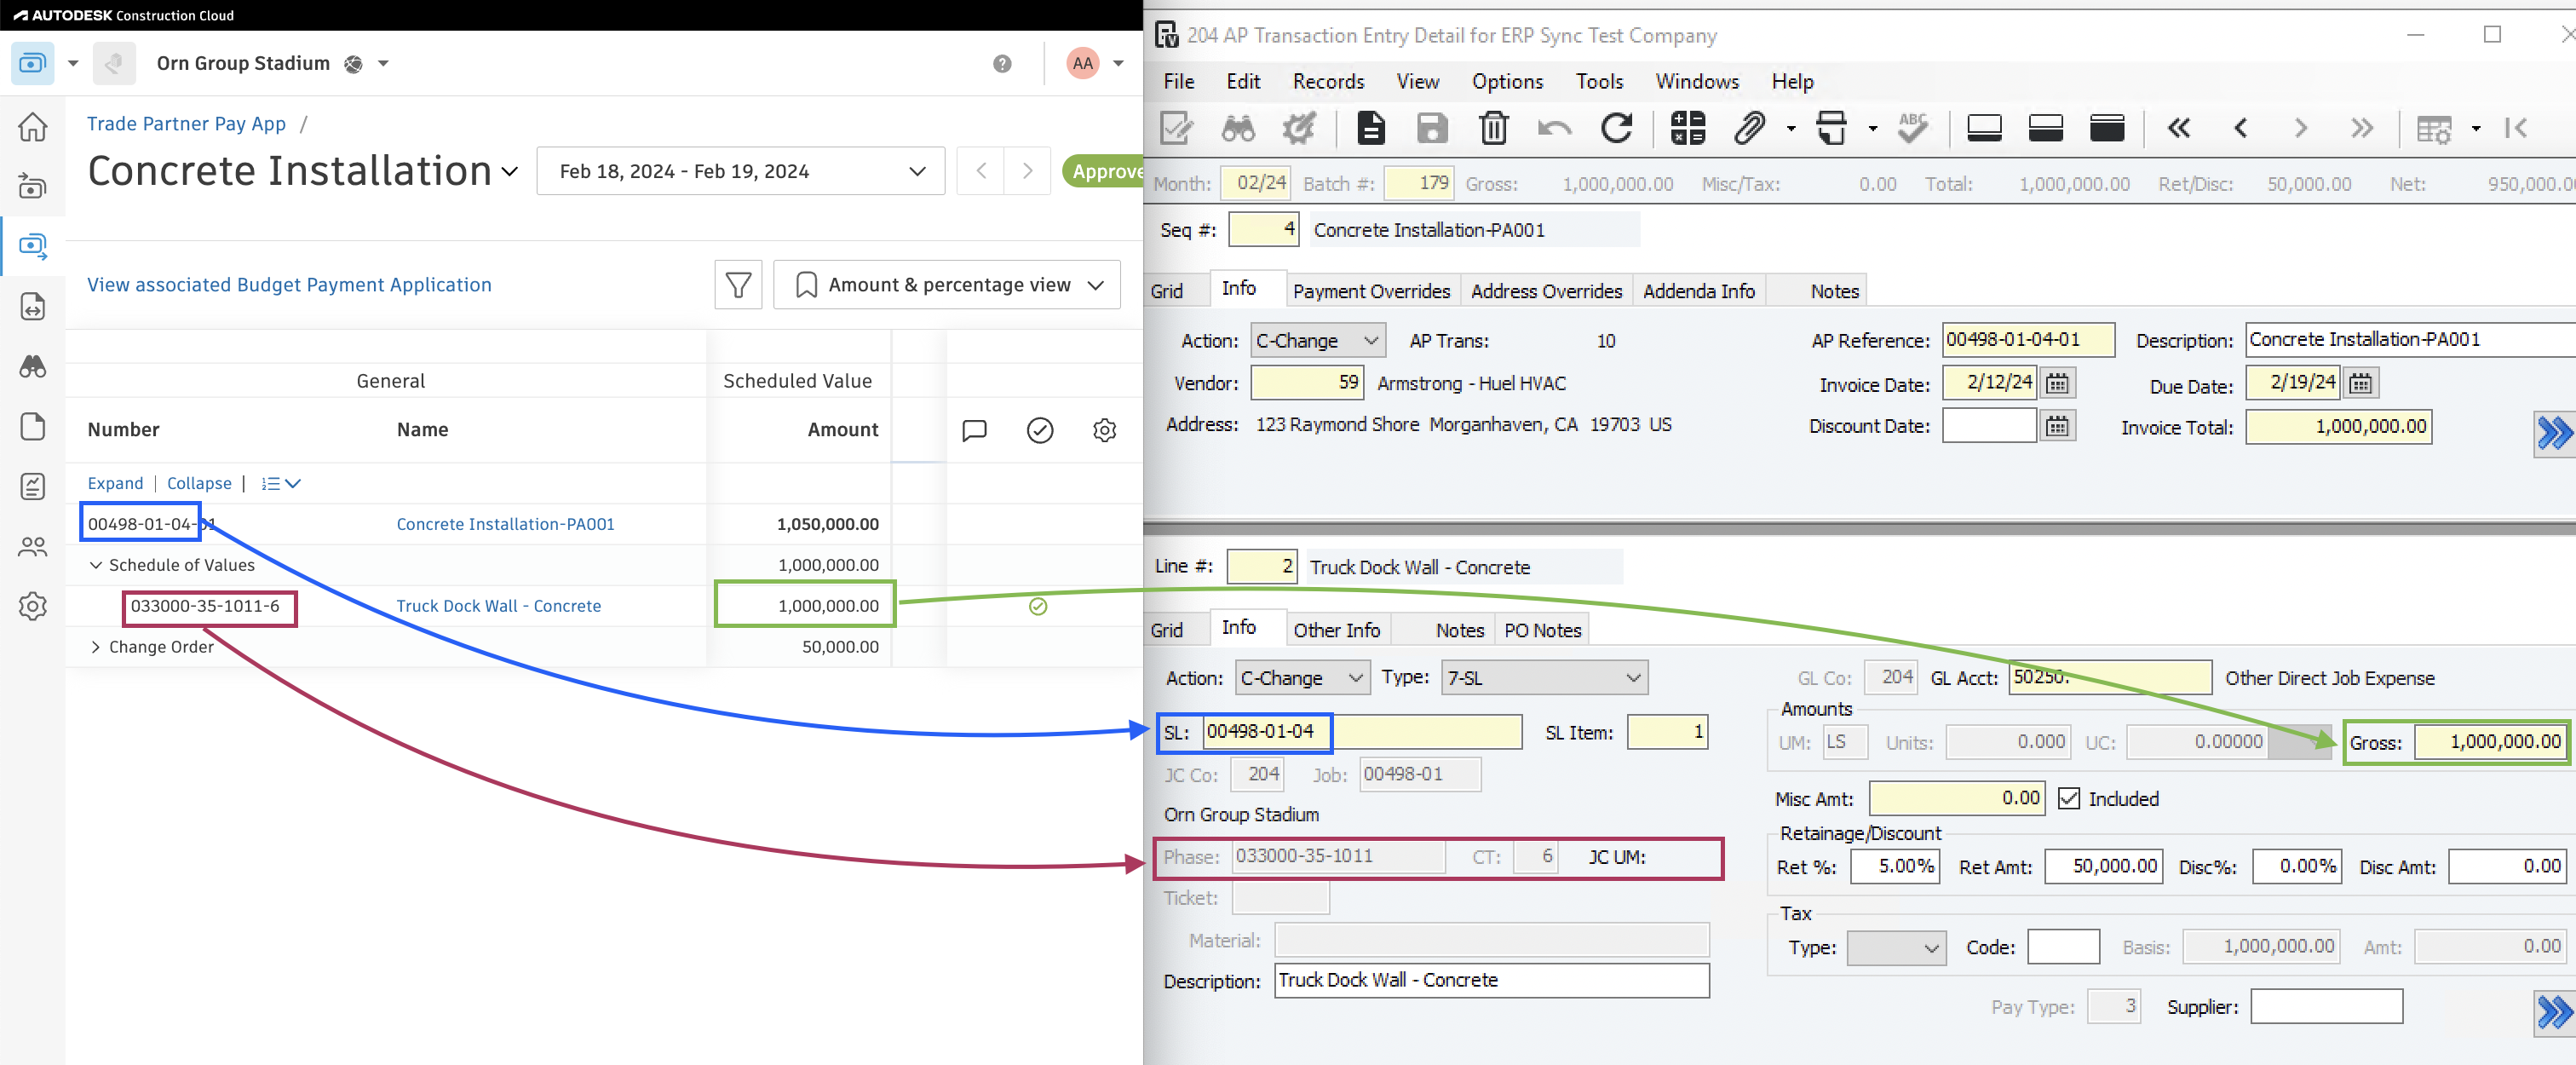Go to previous record arrow in Viewpoint toolbar
Image resolution: width=2576 pixels, height=1065 pixels.
(2241, 128)
